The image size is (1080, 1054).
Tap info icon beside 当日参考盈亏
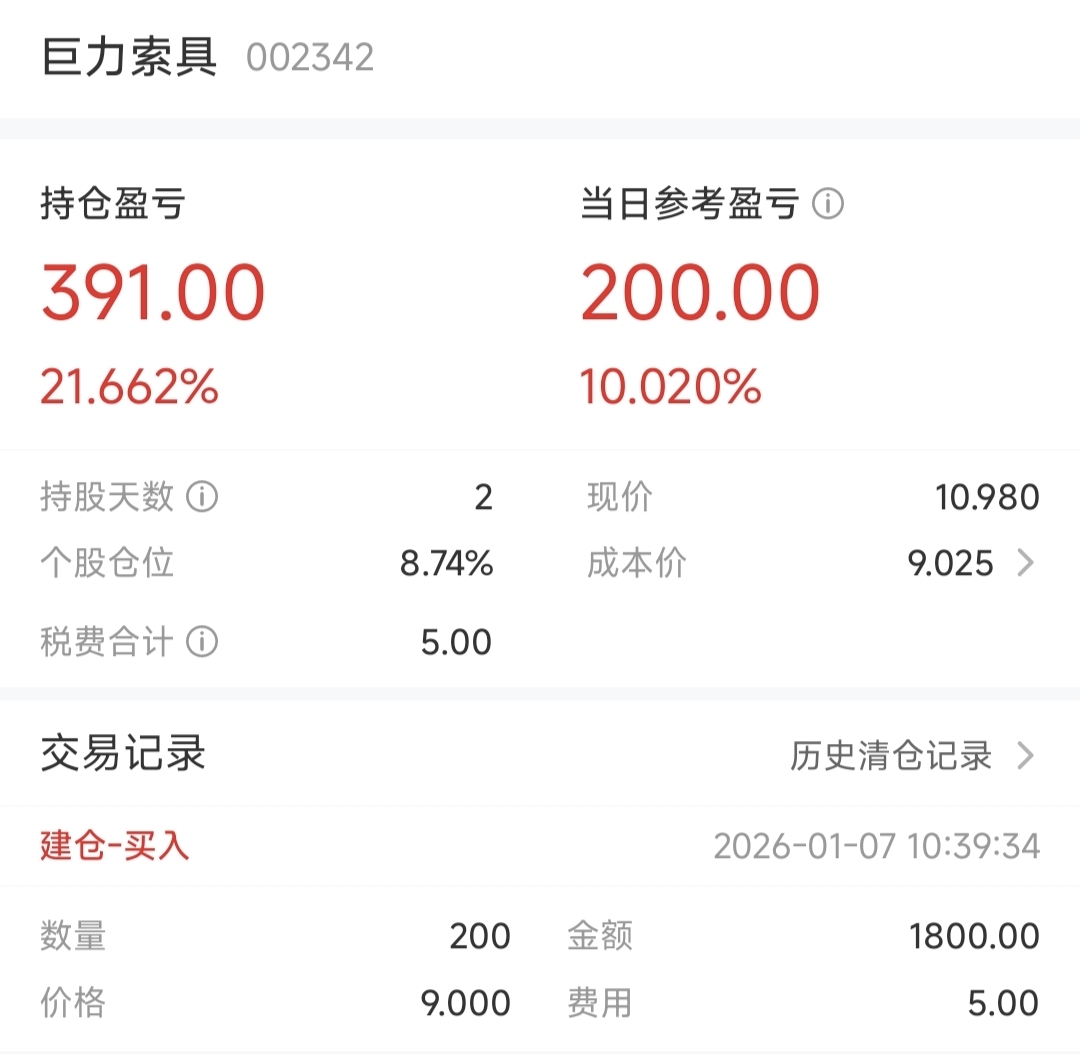(x=827, y=204)
